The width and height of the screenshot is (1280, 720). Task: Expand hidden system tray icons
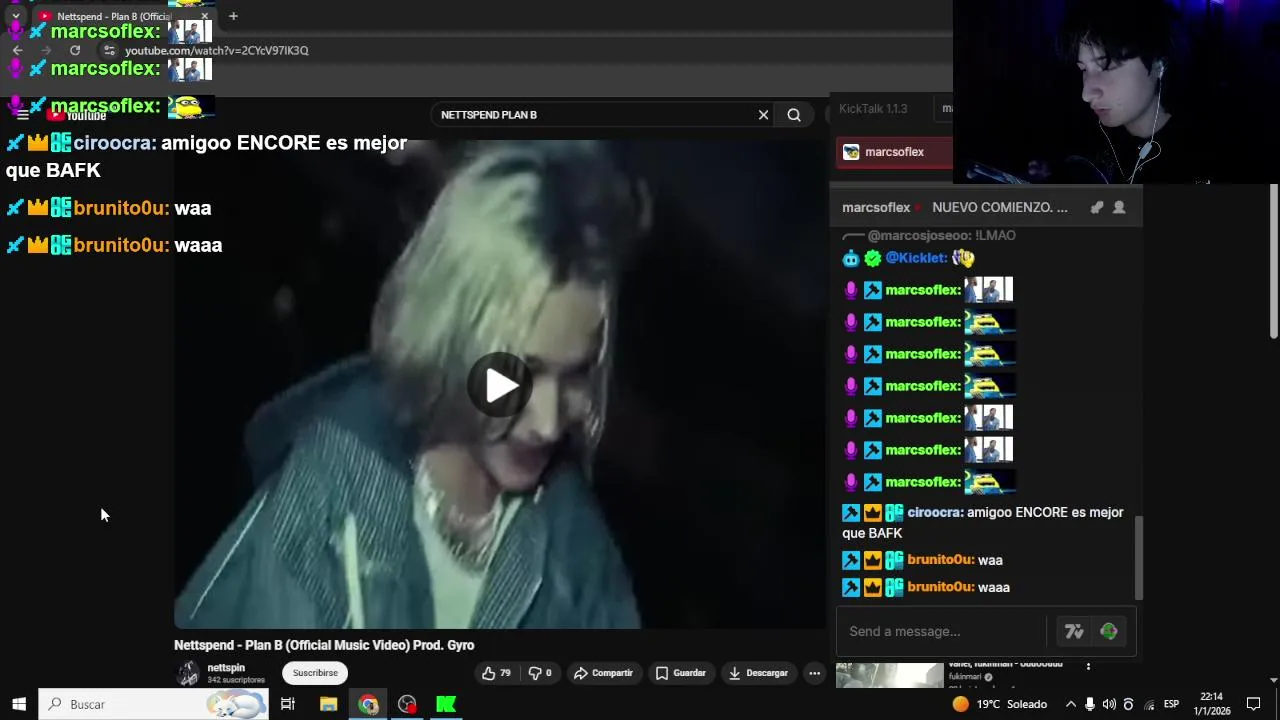[1071, 704]
